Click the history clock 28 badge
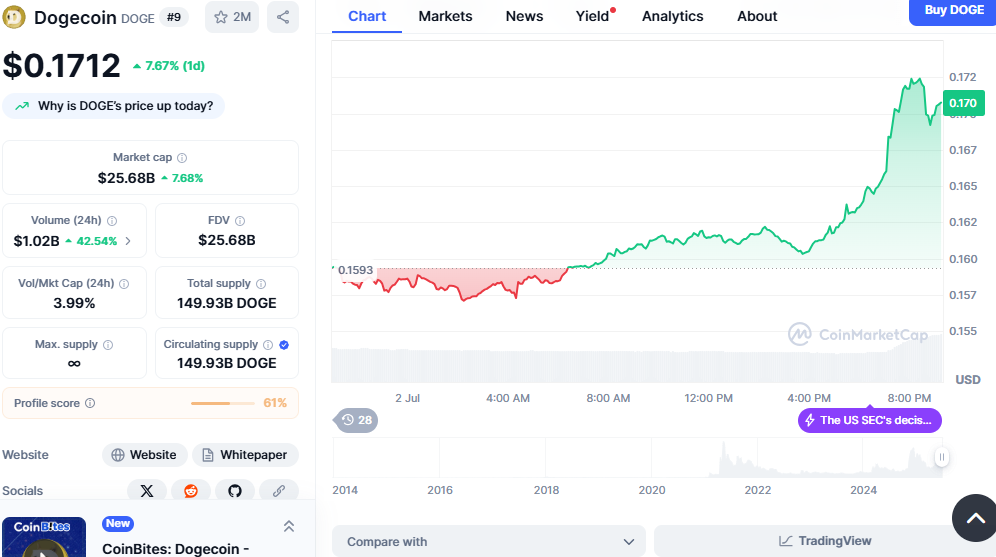This screenshot has width=996, height=557. pyautogui.click(x=356, y=420)
